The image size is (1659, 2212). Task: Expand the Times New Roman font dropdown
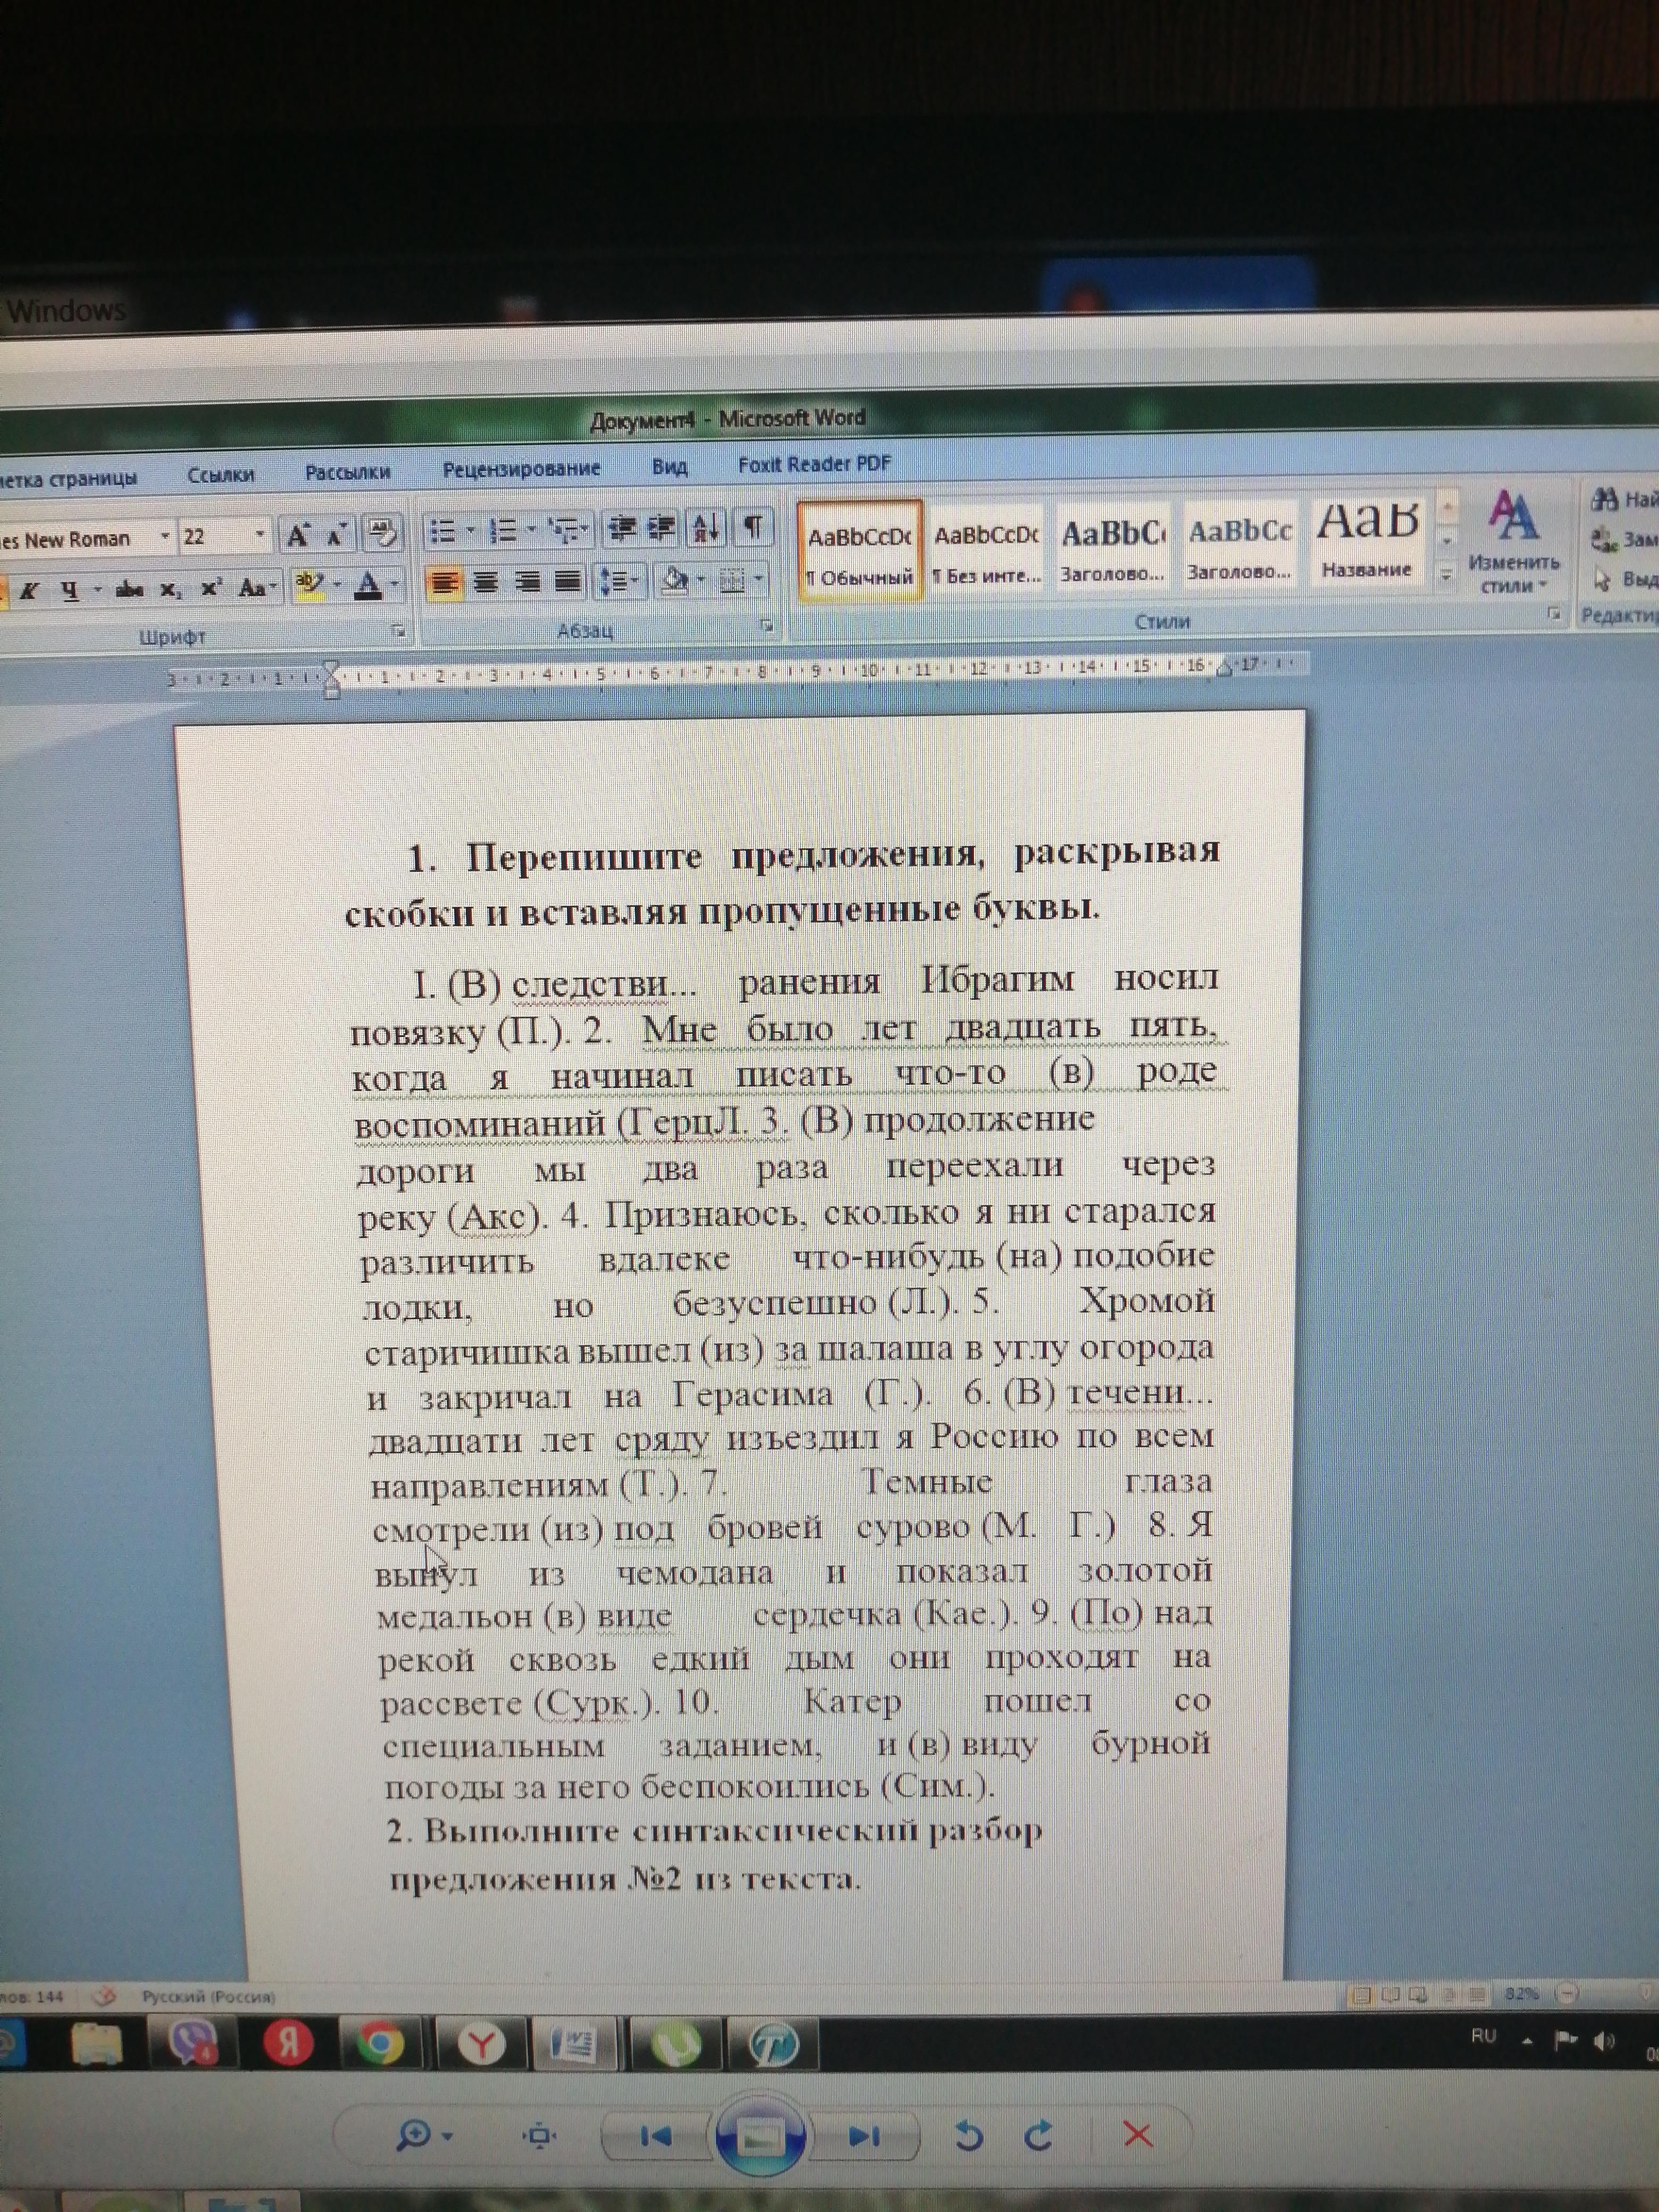[x=165, y=537]
